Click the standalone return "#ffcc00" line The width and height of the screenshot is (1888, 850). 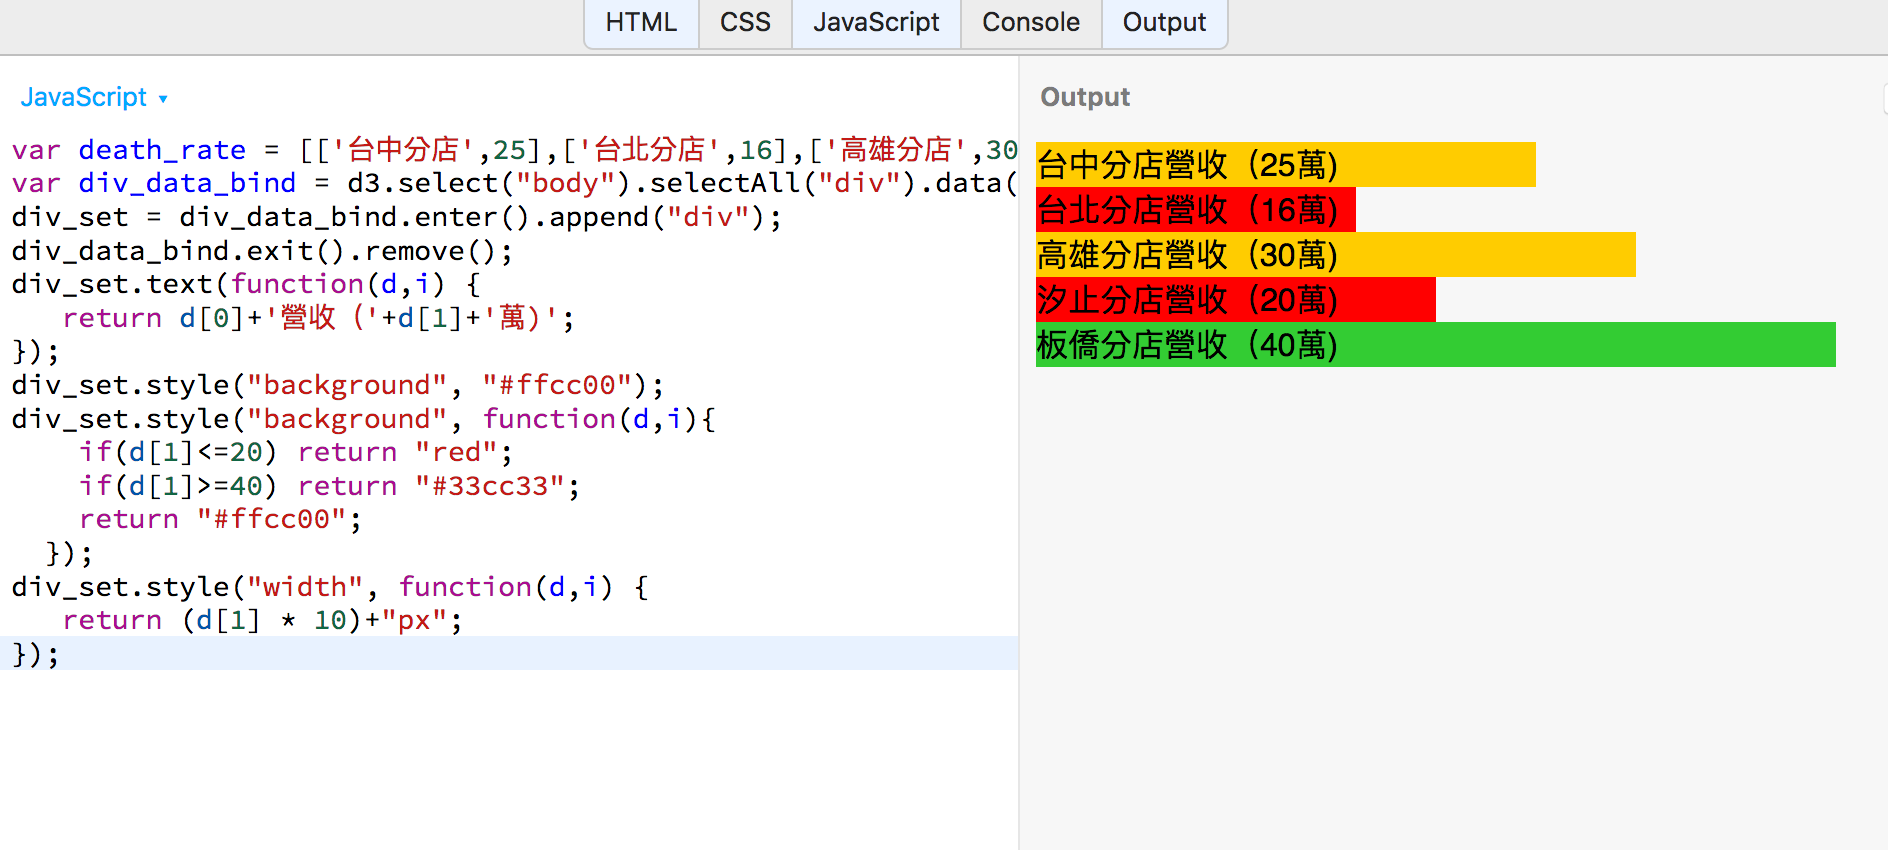(220, 519)
